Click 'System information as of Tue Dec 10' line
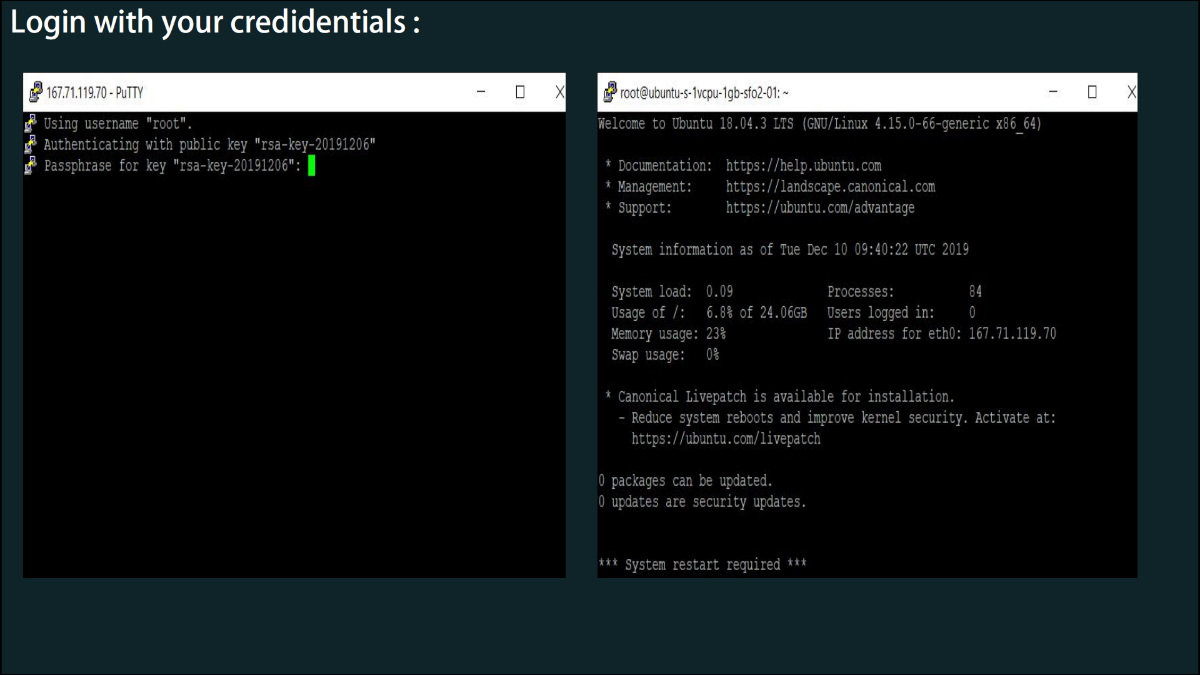The height and width of the screenshot is (675, 1200). 790,250
